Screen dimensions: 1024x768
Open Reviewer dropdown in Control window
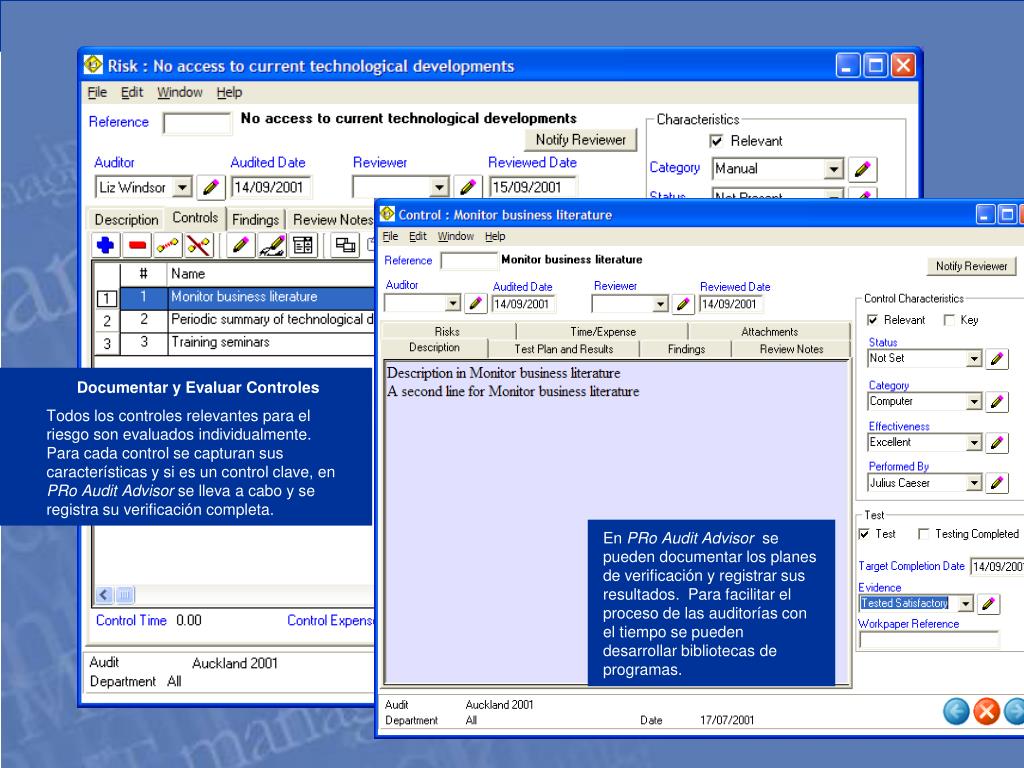tap(660, 304)
